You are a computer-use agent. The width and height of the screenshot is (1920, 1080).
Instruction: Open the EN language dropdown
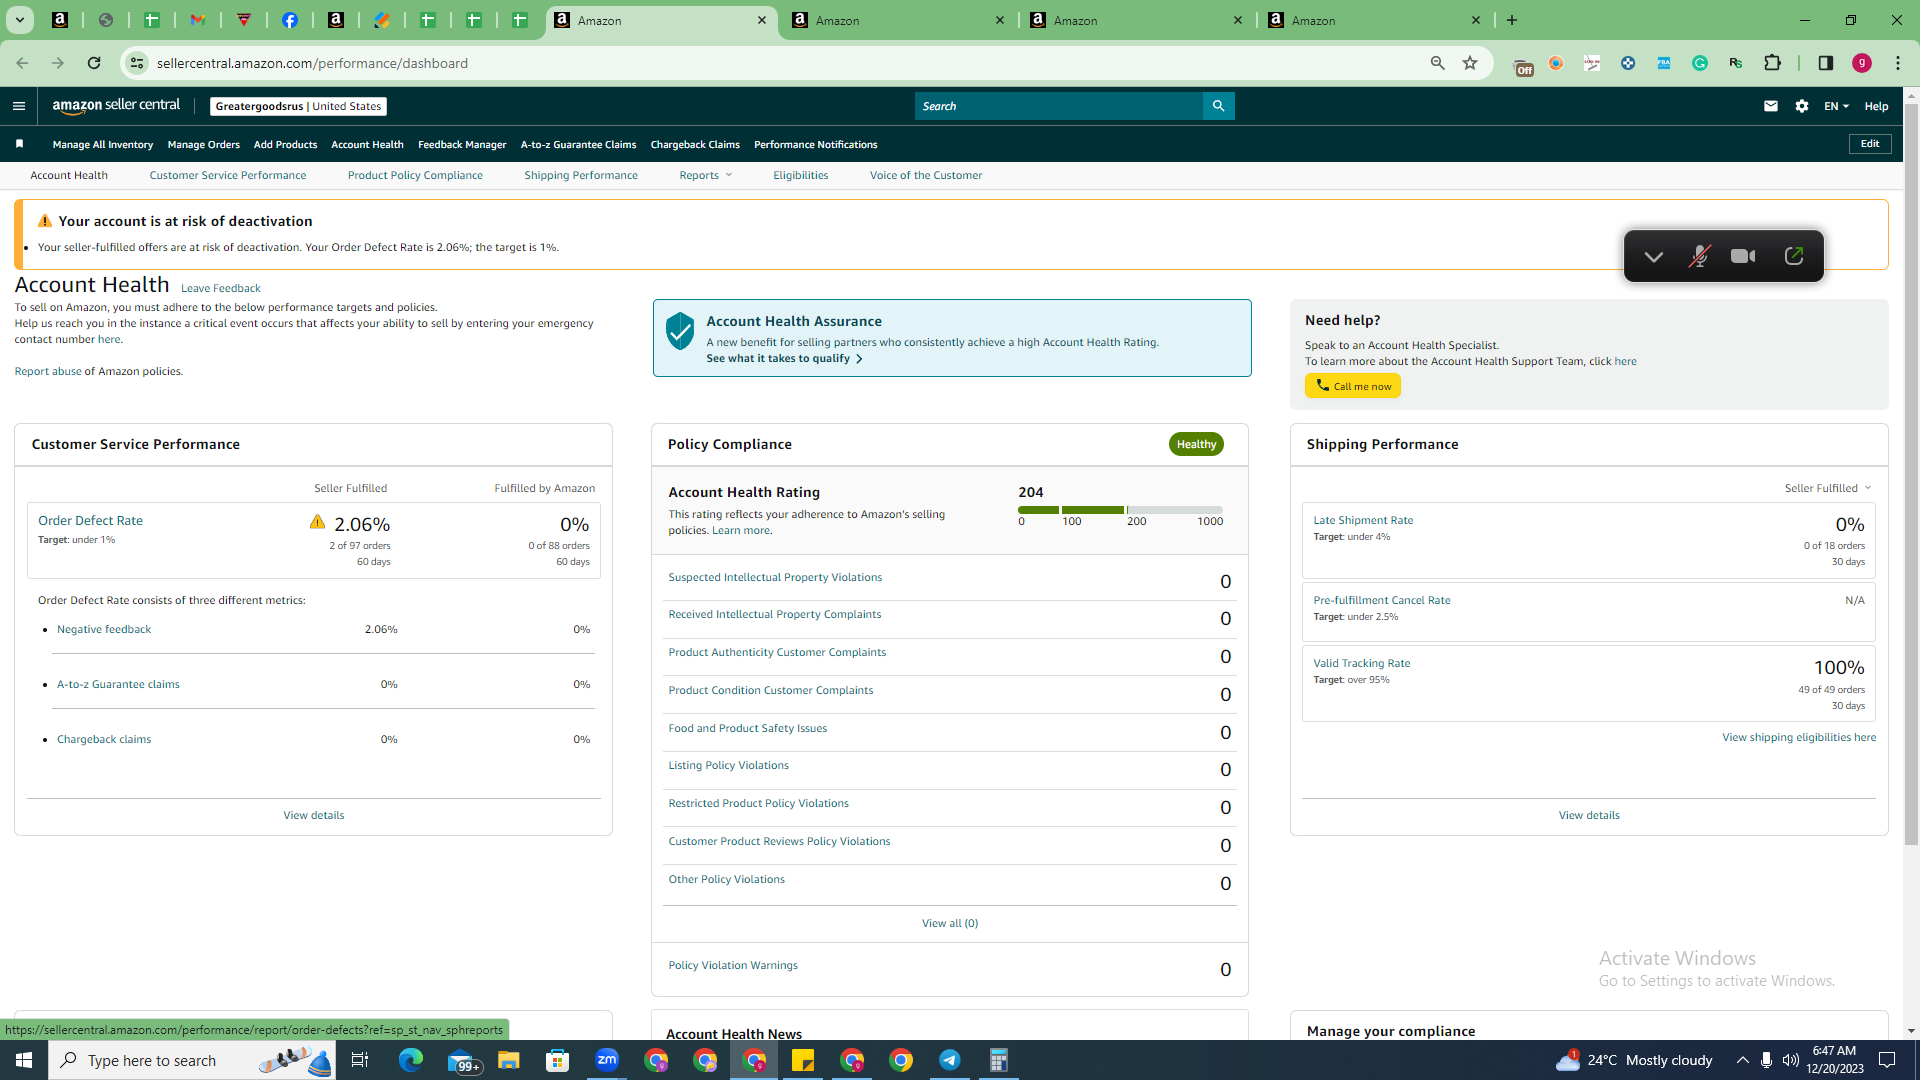[1836, 106]
